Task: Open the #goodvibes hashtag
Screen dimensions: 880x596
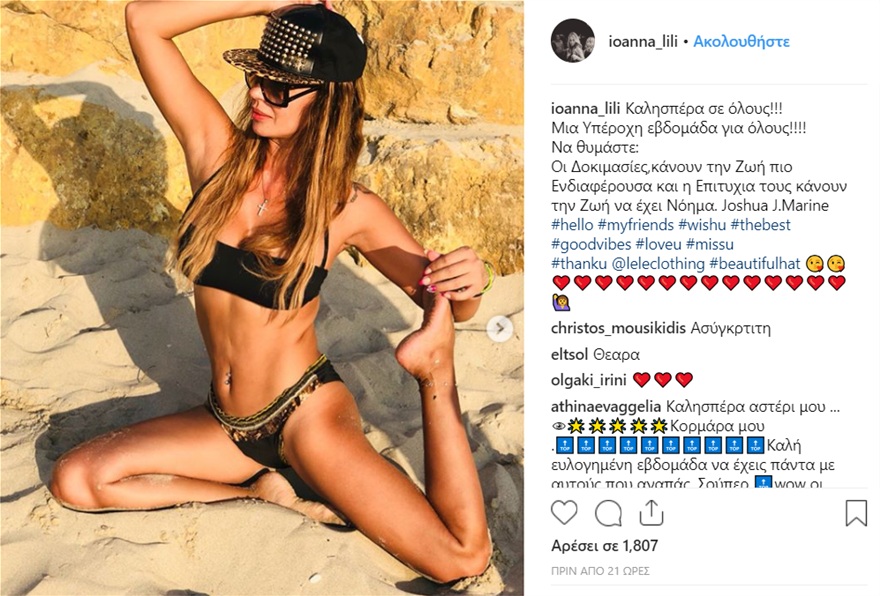Action: (591, 244)
